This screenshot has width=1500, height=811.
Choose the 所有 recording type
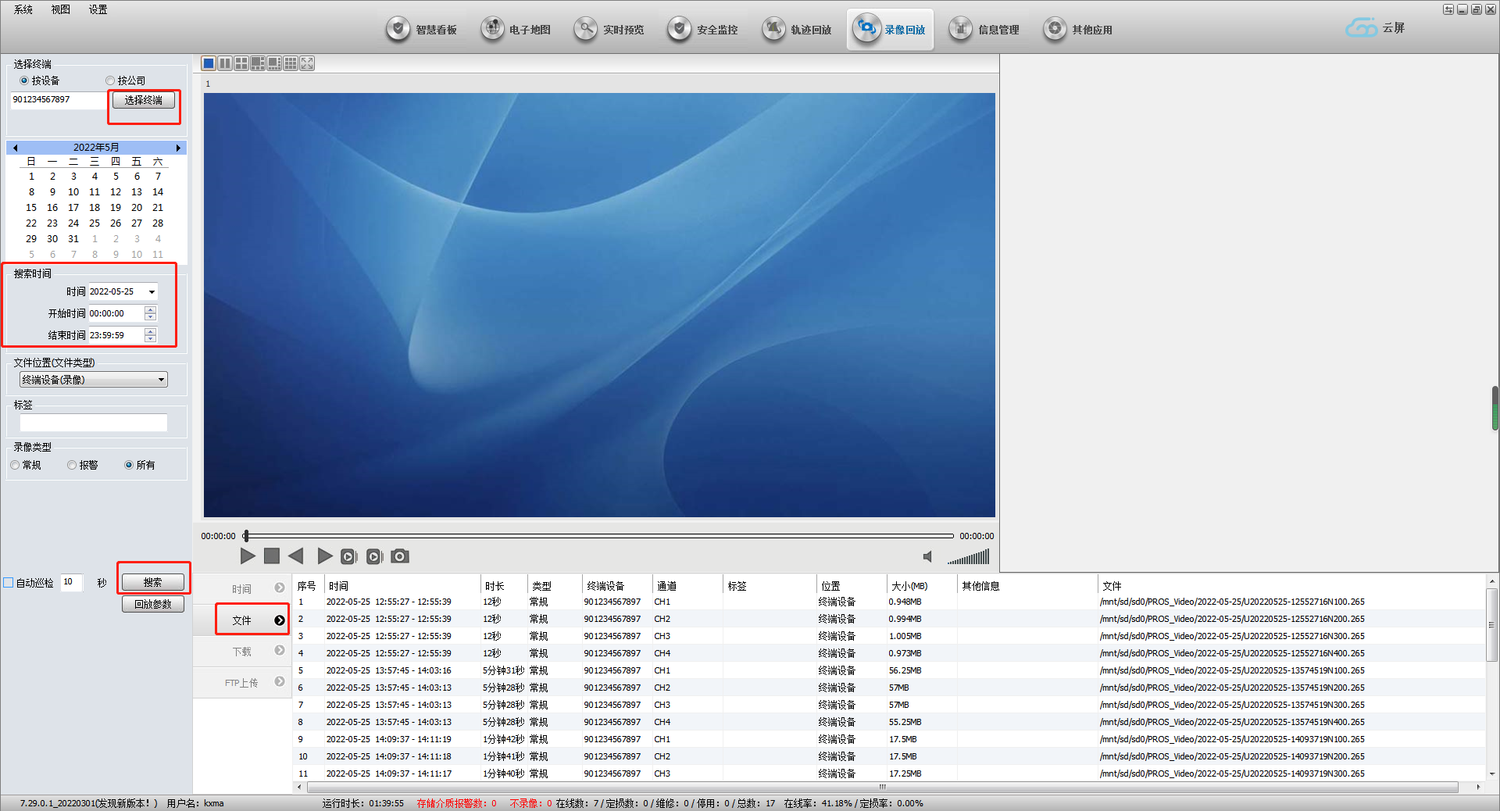pyautogui.click(x=140, y=465)
